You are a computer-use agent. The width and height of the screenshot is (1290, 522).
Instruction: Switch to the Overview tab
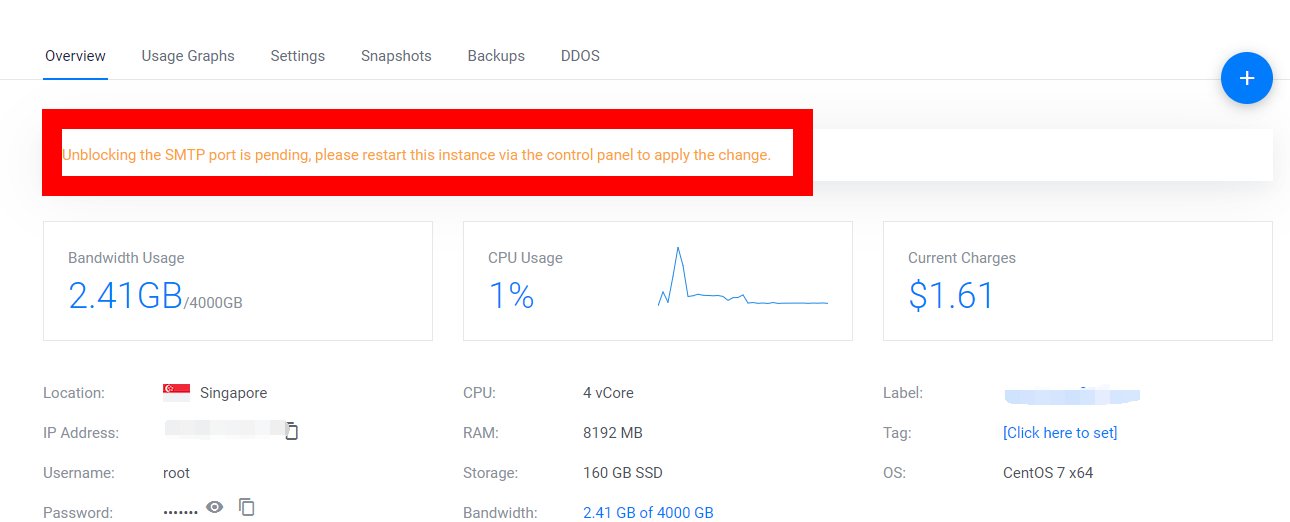pyautogui.click(x=75, y=56)
